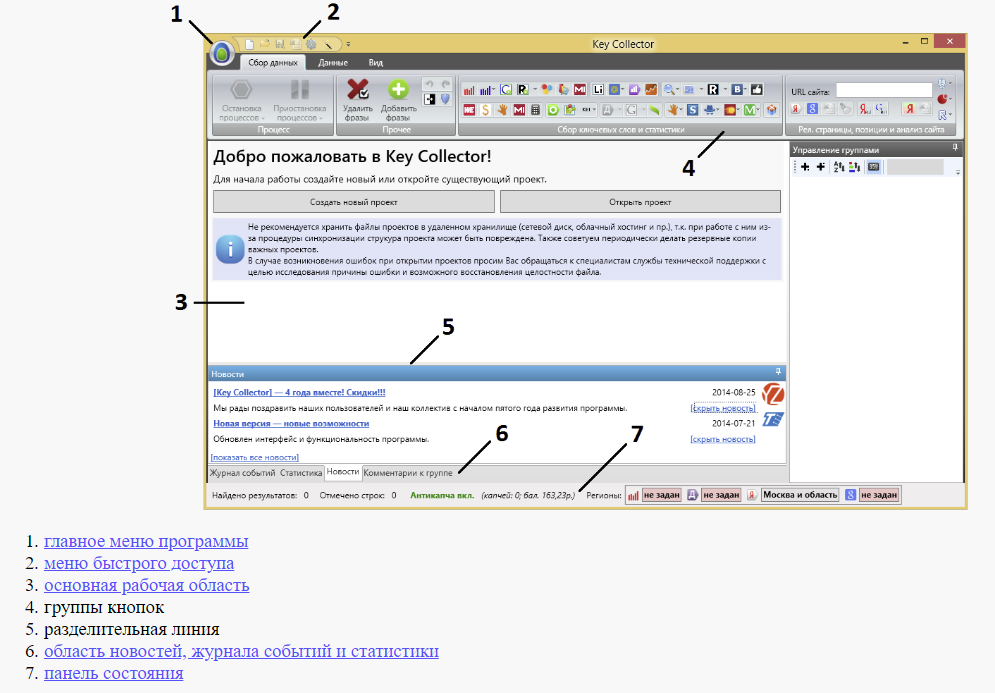Click the blue Google icon under URL сайта

813,109
